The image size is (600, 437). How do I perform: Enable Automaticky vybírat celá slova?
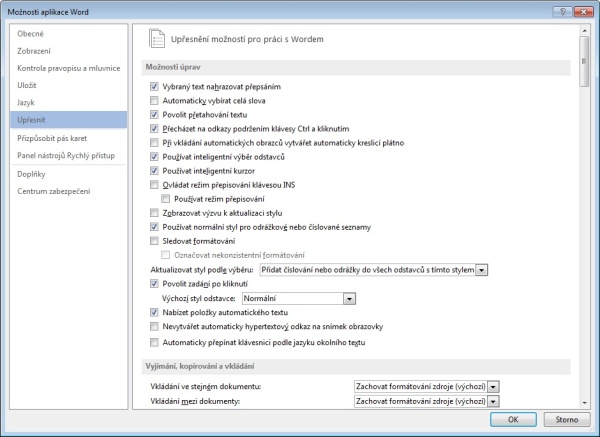click(x=154, y=101)
